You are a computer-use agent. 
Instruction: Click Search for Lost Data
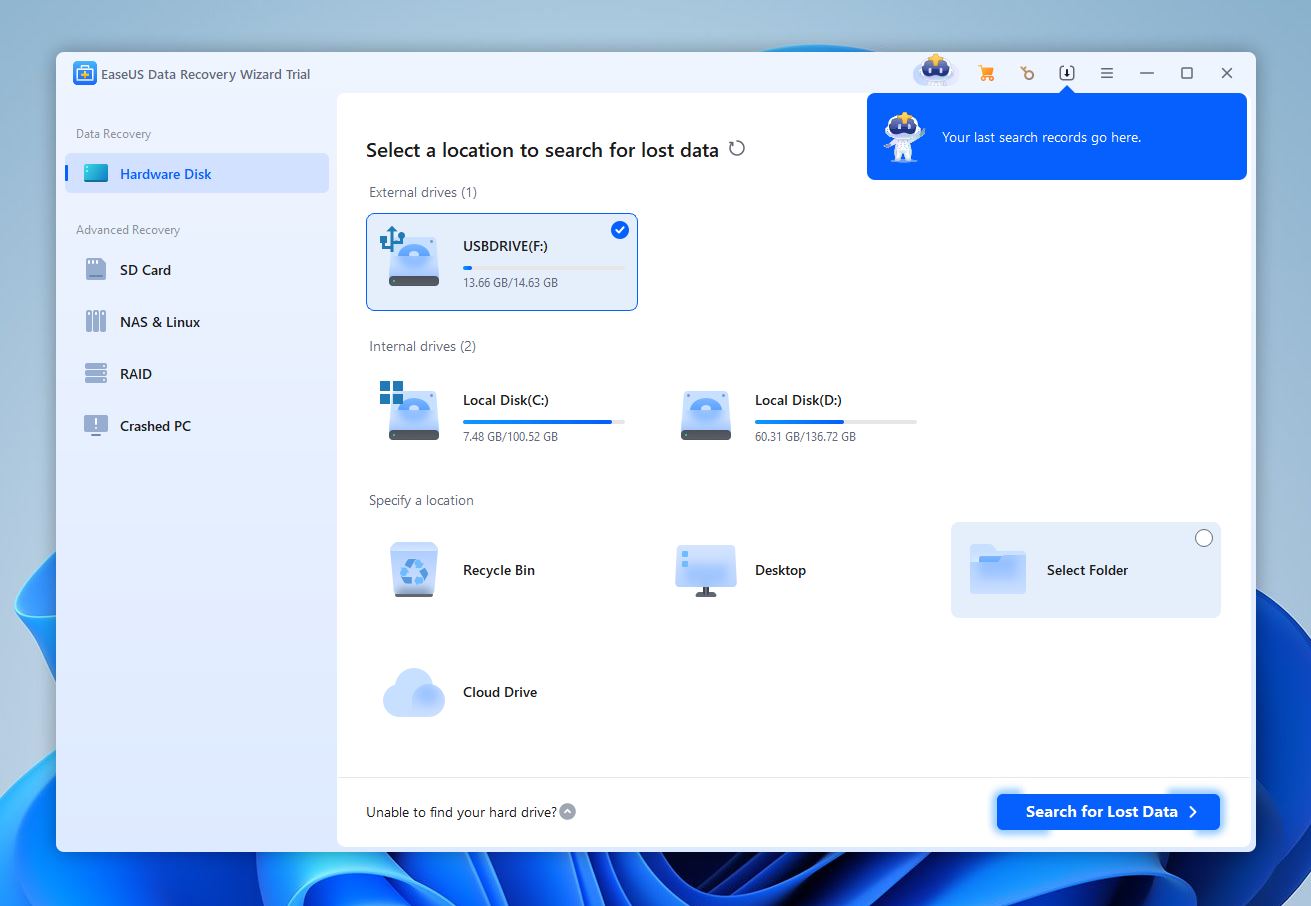pos(1107,811)
